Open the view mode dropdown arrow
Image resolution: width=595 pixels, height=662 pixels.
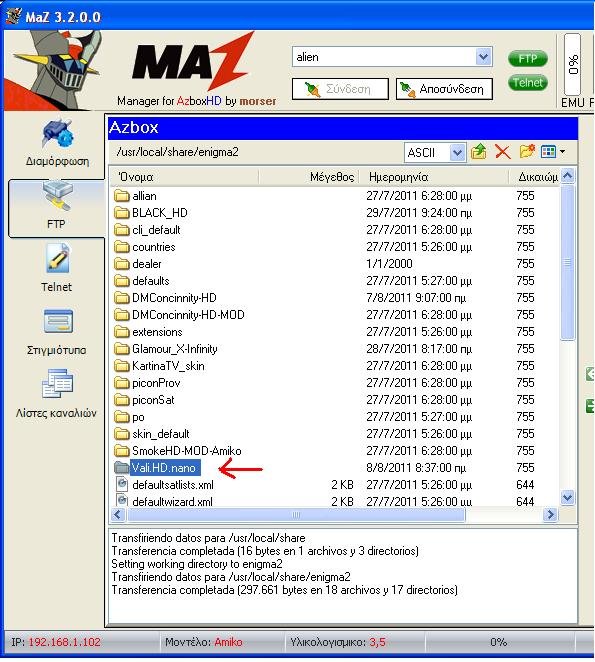click(562, 151)
